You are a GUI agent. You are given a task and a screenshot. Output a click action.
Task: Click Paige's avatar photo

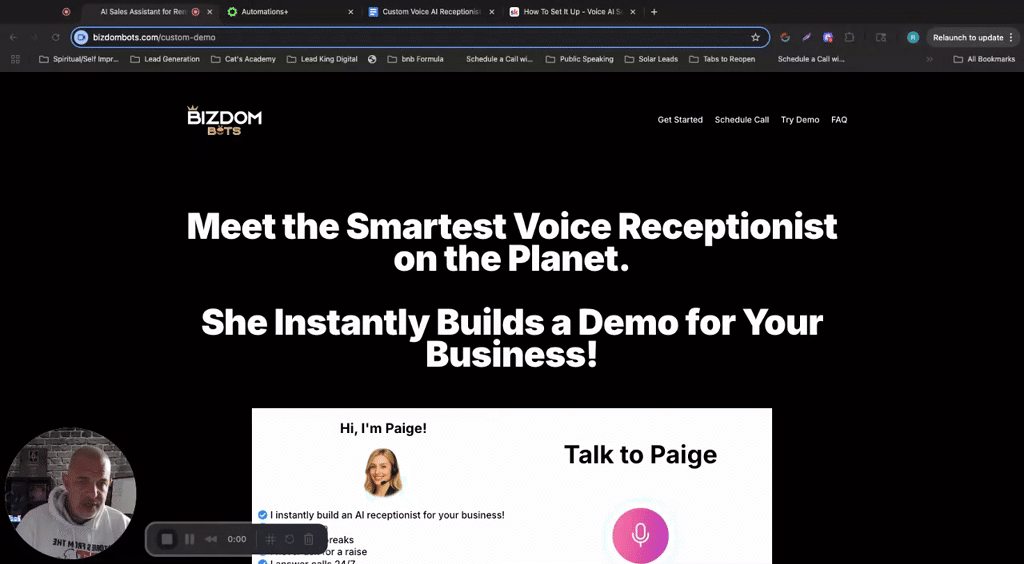point(383,472)
